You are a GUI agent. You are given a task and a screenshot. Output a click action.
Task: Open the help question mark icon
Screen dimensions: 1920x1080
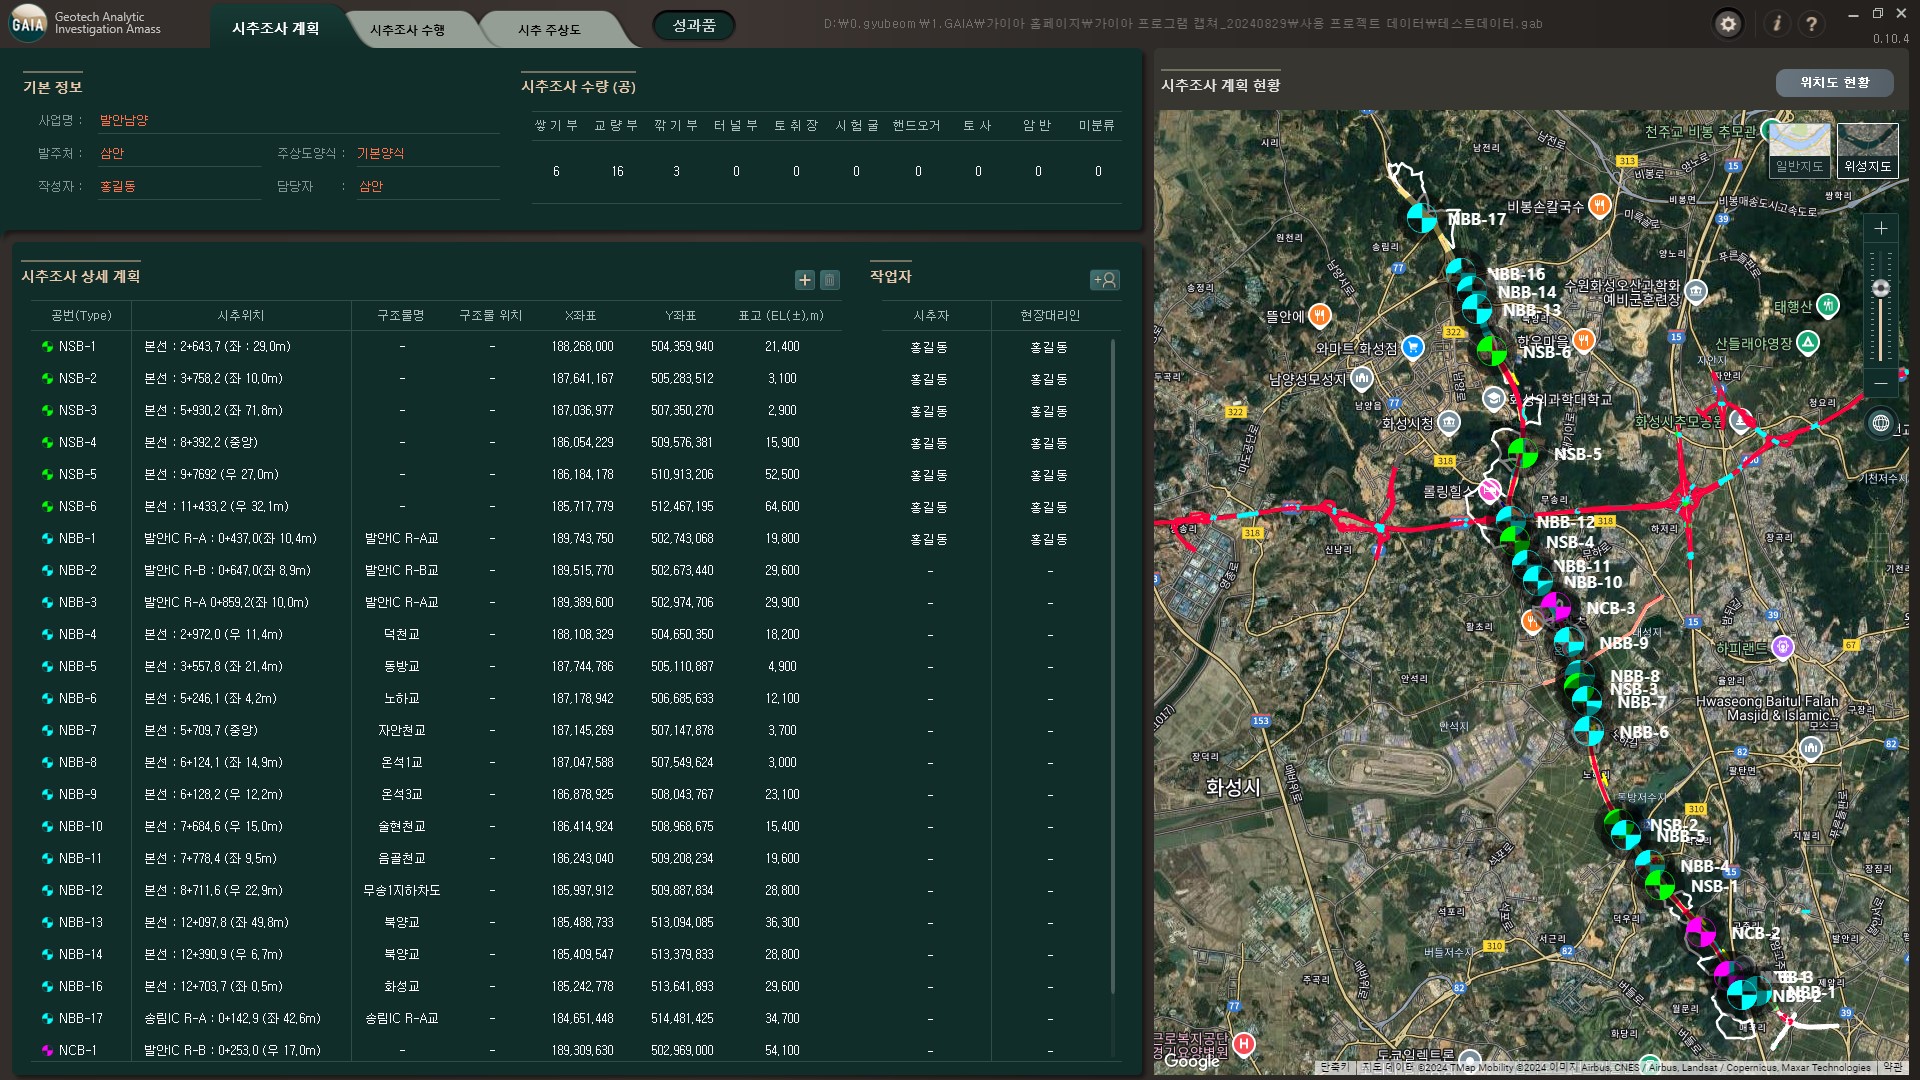click(x=1811, y=24)
